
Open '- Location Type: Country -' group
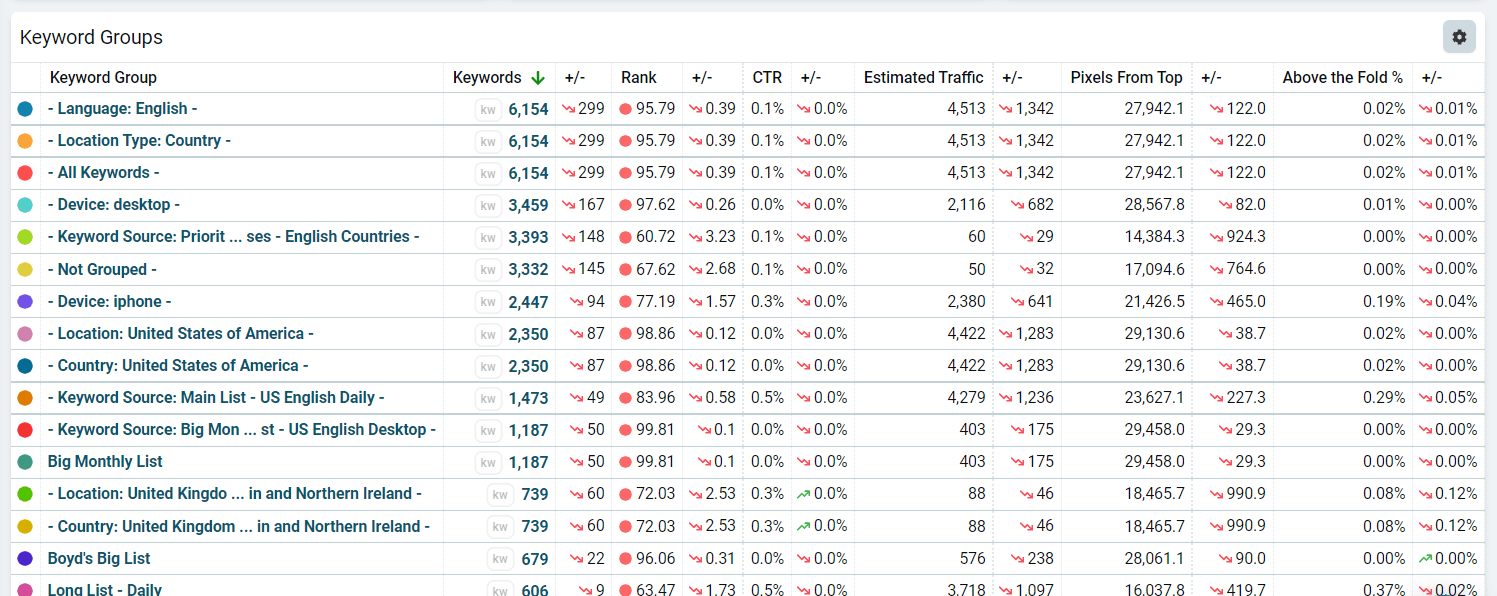[139, 140]
